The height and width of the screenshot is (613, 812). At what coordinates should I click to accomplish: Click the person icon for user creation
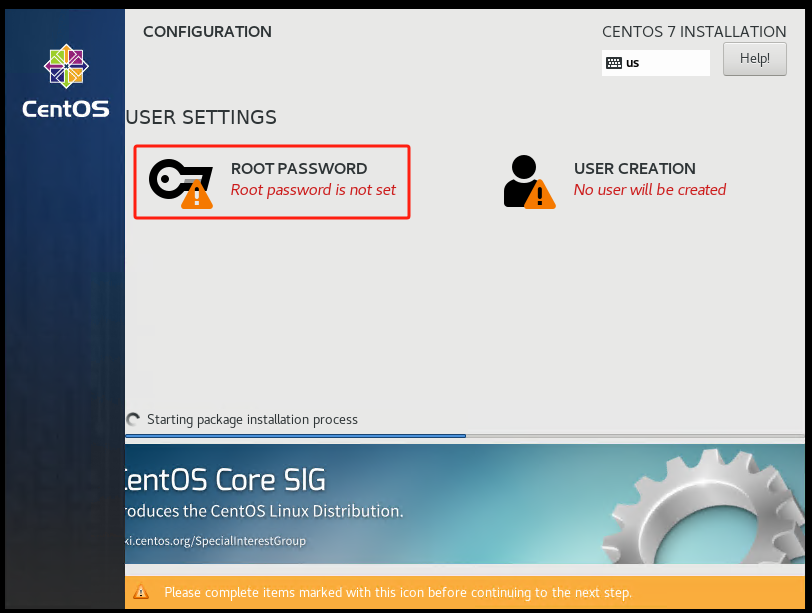pyautogui.click(x=521, y=178)
